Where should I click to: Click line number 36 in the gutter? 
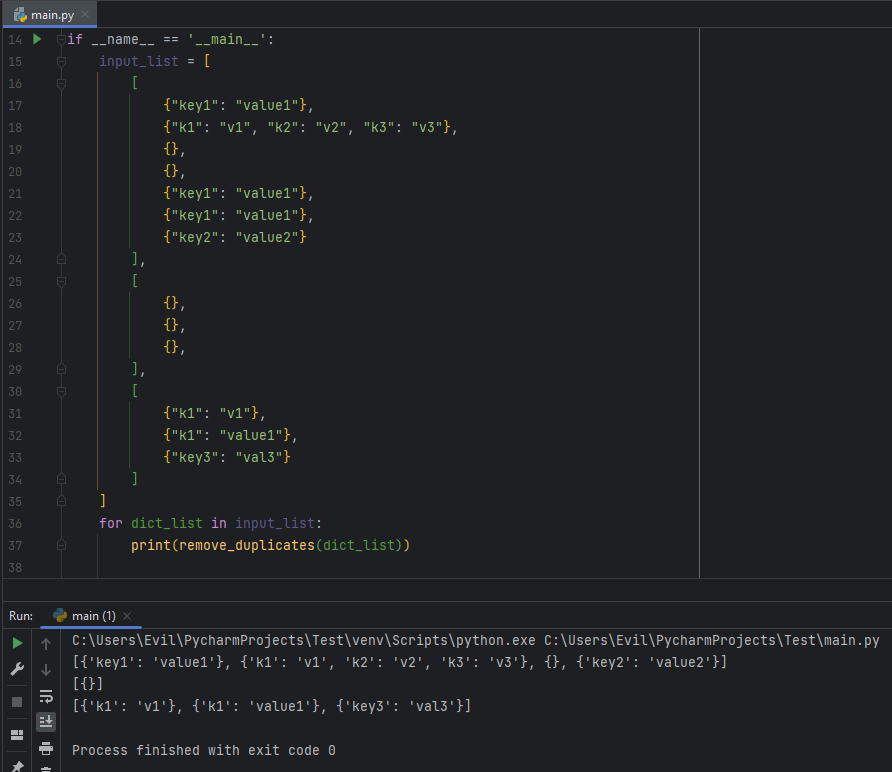pyautogui.click(x=15, y=523)
